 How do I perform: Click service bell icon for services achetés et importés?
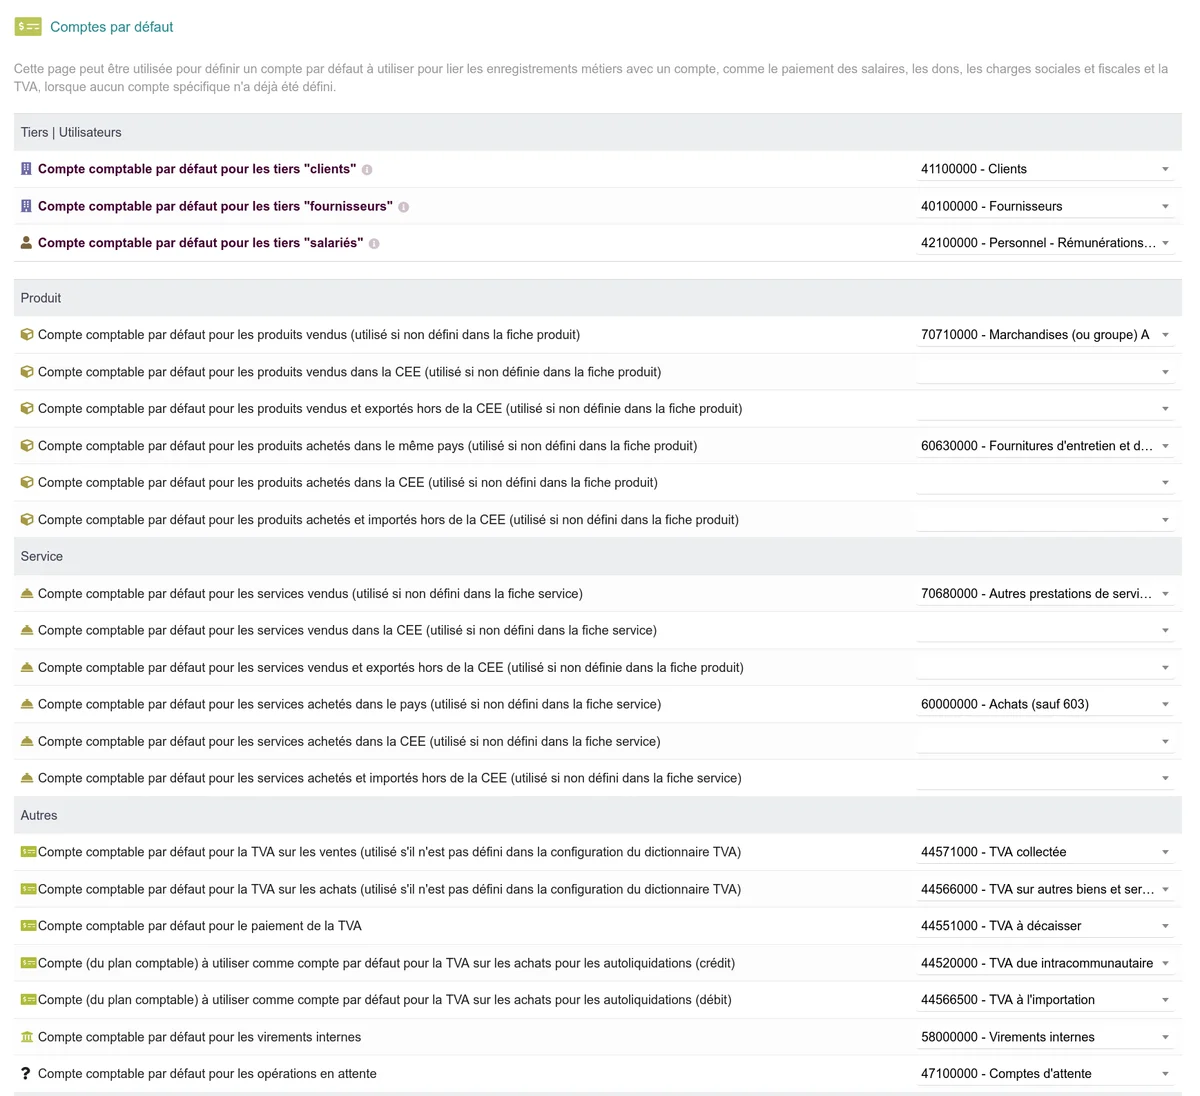click(x=27, y=779)
